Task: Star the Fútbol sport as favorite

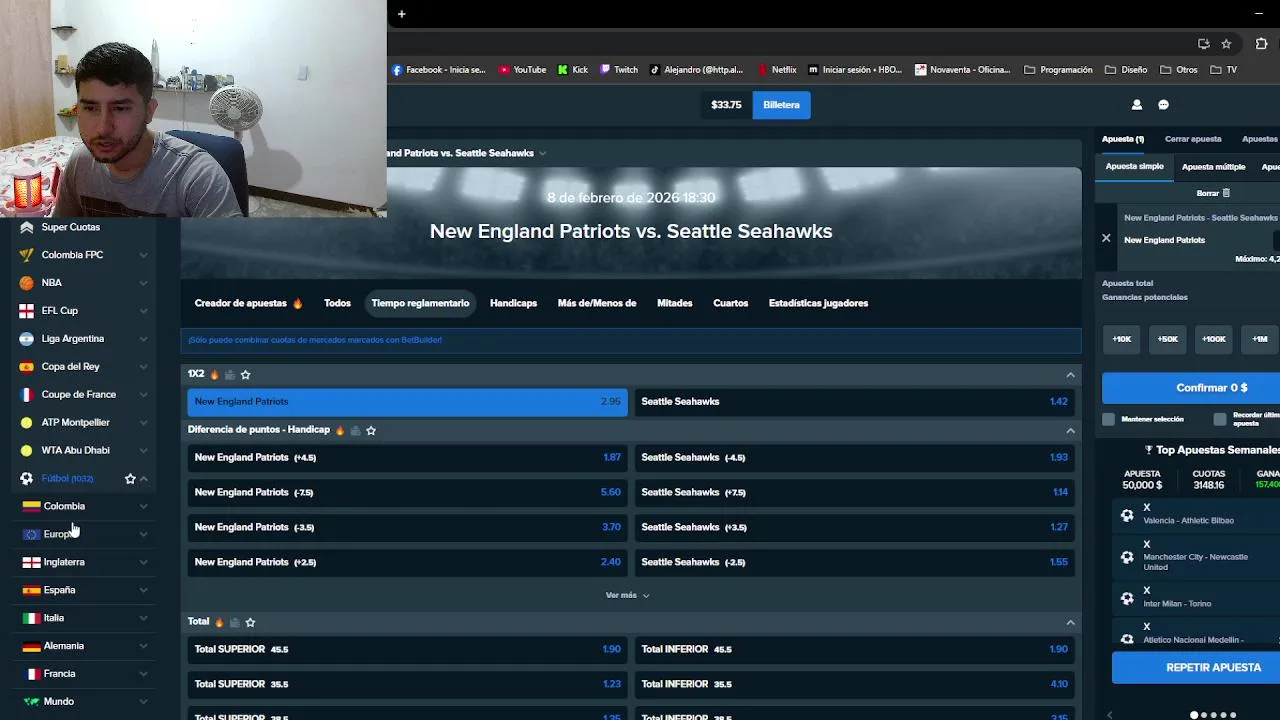Action: tap(130, 479)
